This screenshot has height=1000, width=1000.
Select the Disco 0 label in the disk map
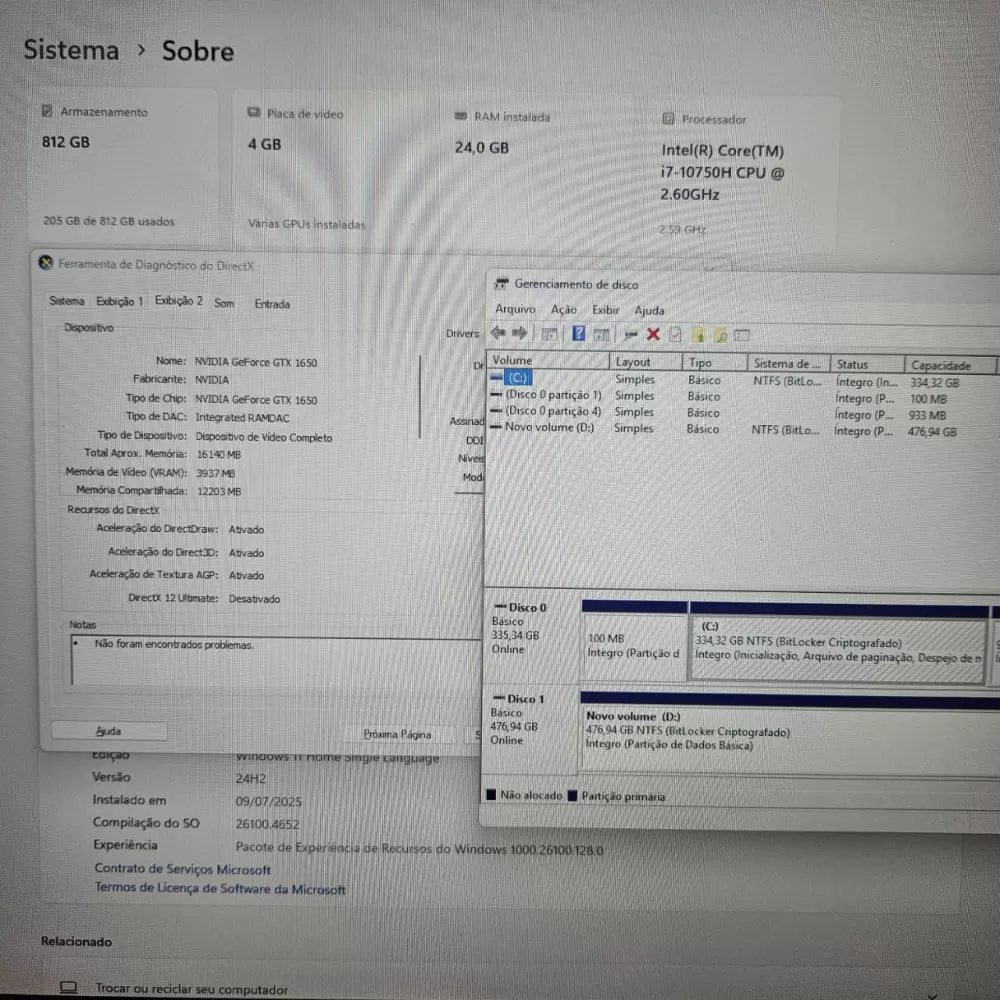click(527, 607)
